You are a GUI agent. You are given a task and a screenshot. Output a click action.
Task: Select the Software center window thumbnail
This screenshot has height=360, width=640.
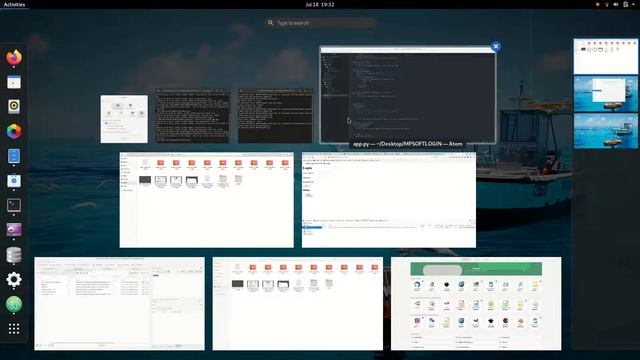coord(476,303)
